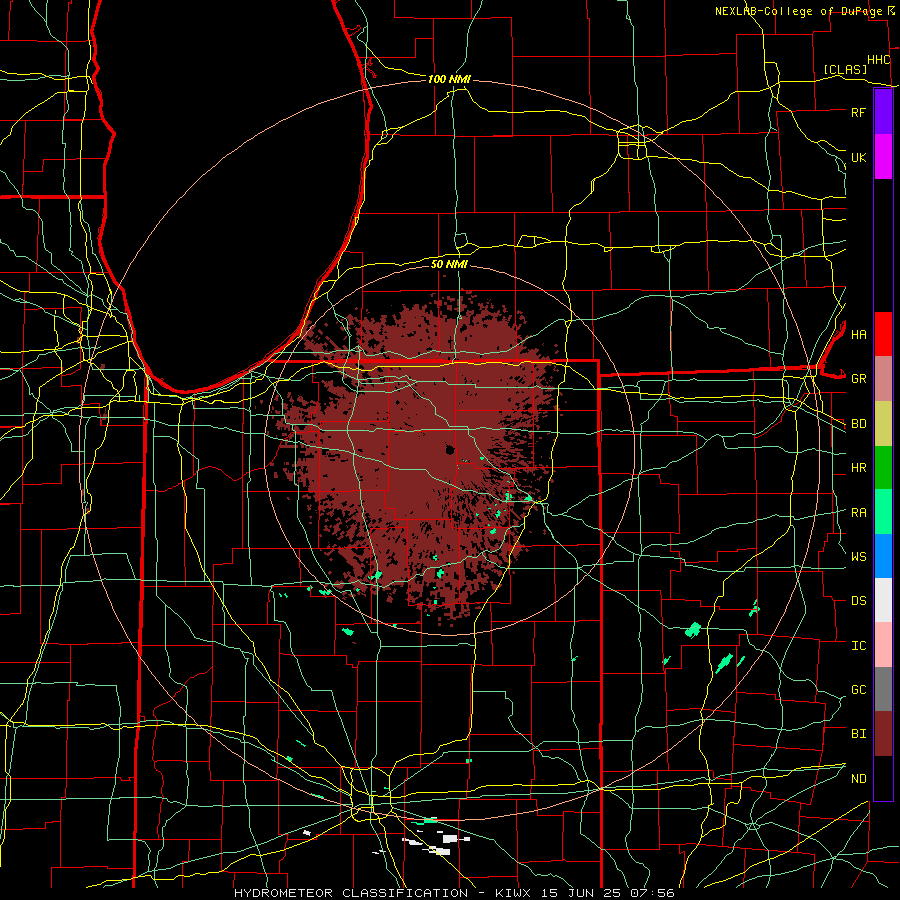Click the UK legend label
Screen dimensions: 900x900
858,157
